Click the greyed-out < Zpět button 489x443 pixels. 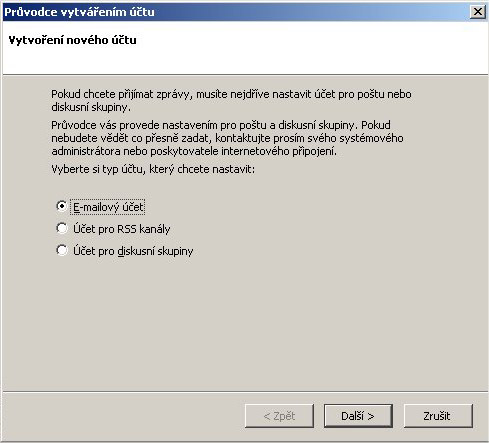pyautogui.click(x=279, y=416)
